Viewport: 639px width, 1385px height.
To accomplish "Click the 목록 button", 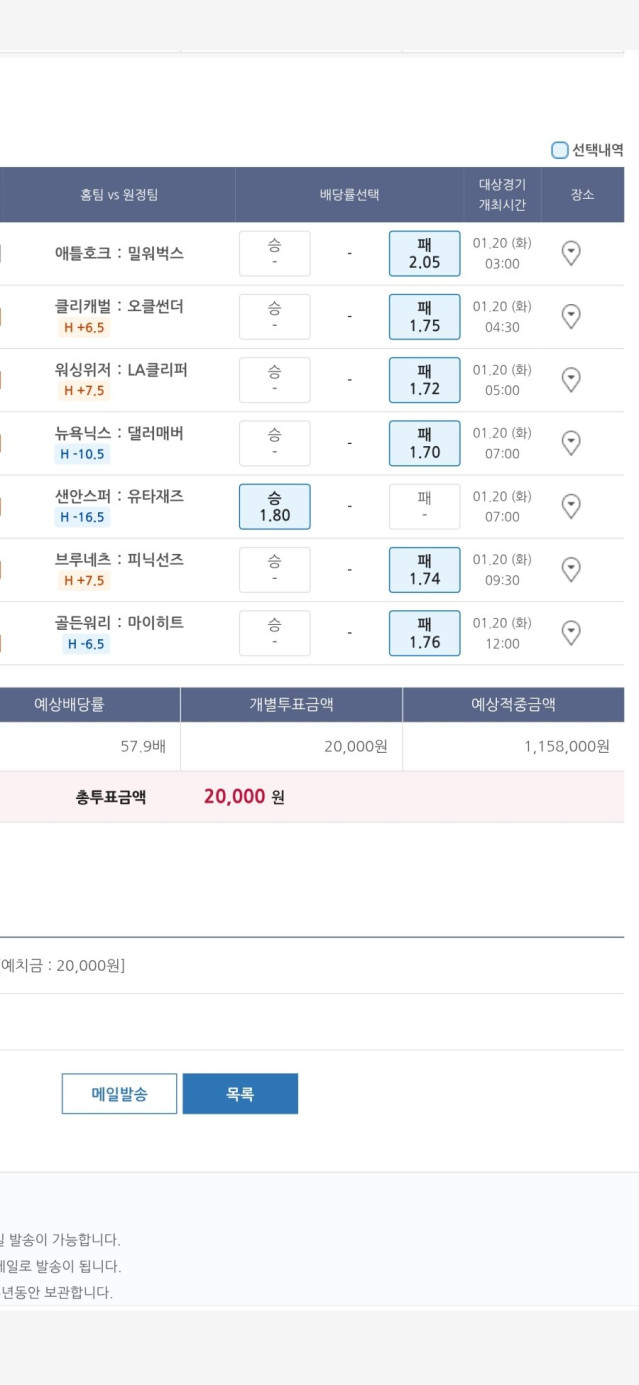I will tap(240, 1093).
